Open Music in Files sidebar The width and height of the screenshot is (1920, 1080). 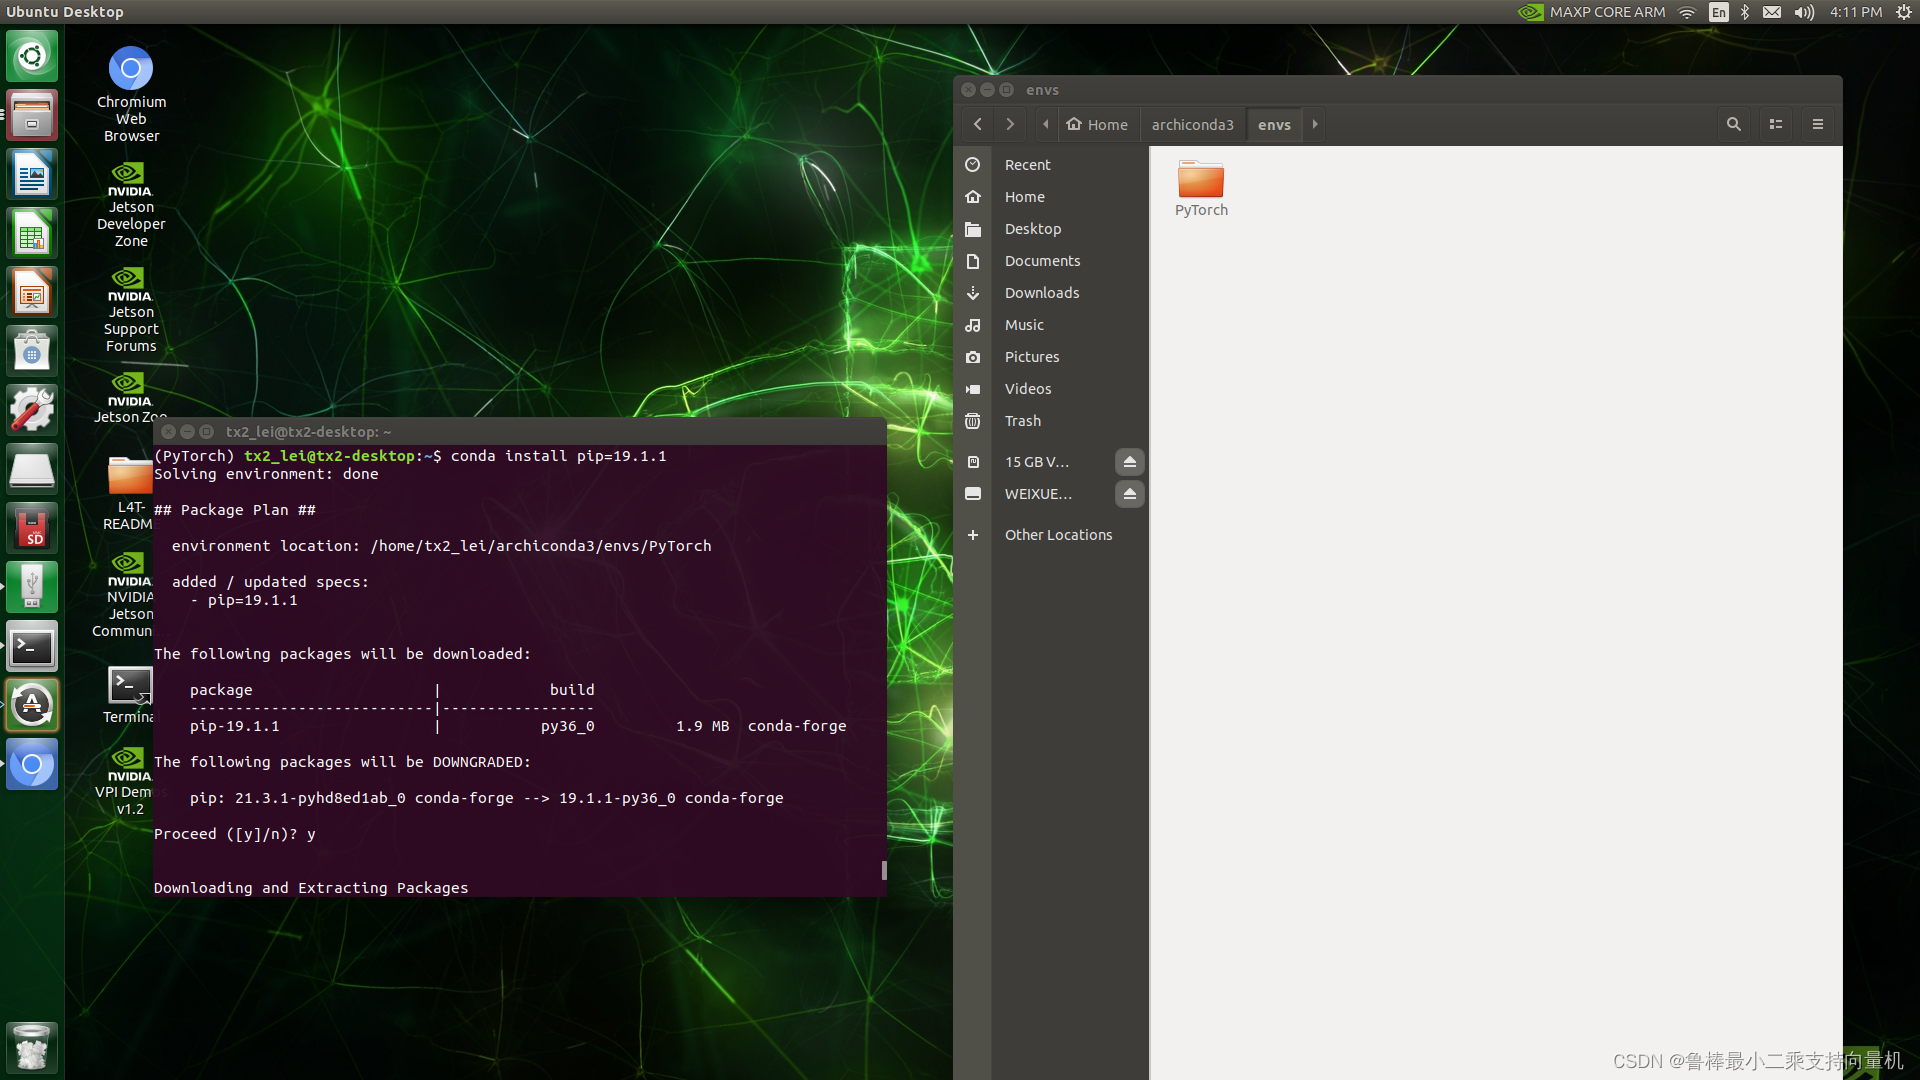1050,325
